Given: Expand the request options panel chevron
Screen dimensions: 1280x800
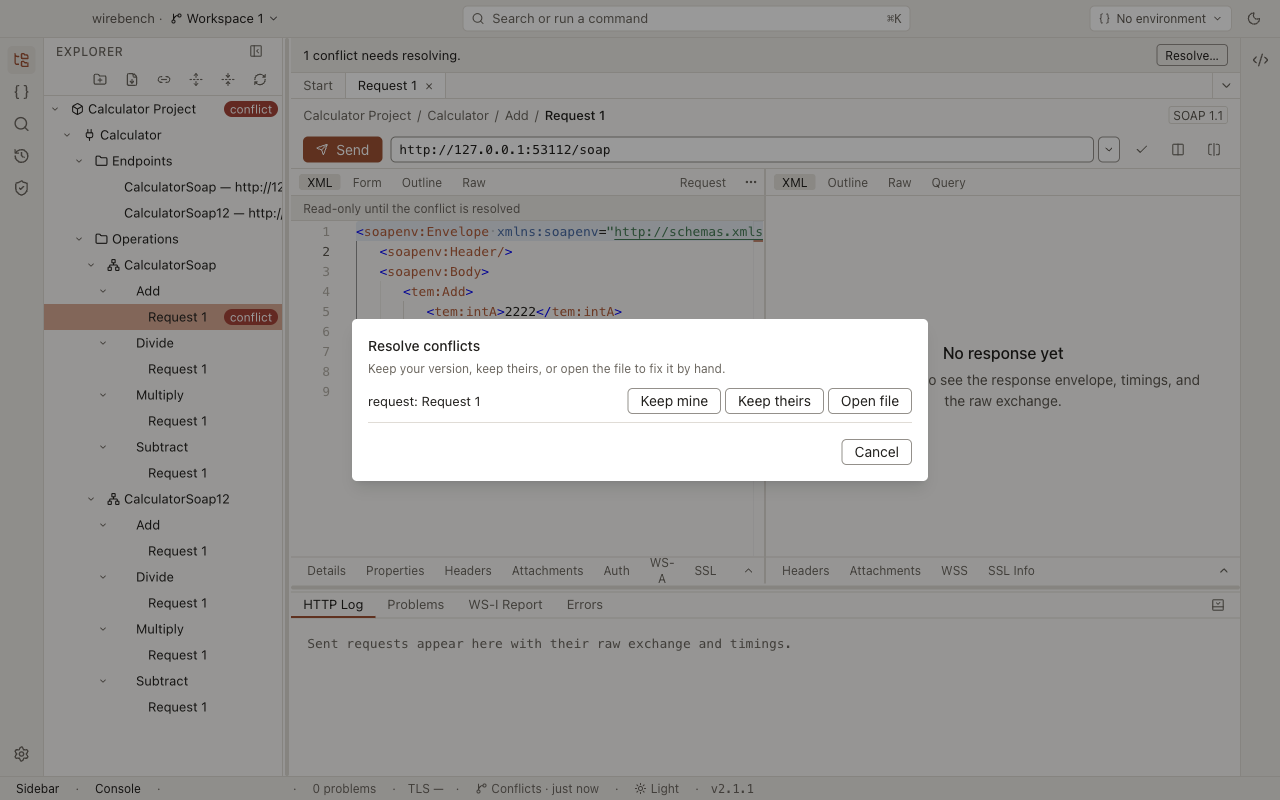Looking at the screenshot, I should 748,571.
